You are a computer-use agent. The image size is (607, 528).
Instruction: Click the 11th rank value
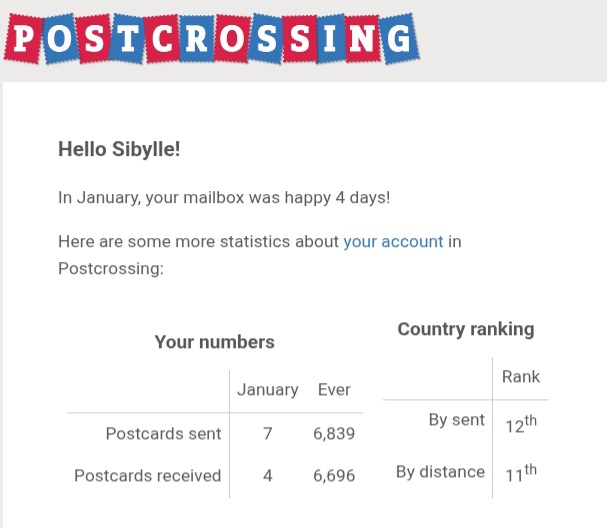pyautogui.click(x=520, y=474)
